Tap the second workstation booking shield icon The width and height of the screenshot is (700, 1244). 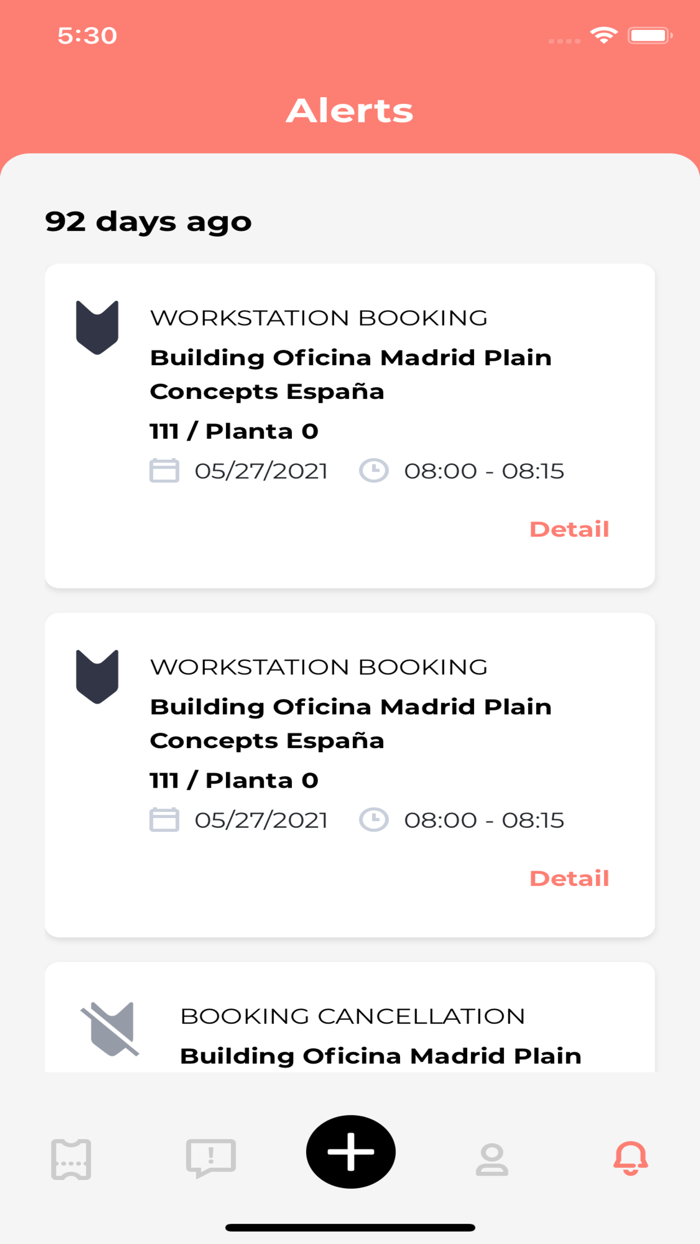[x=97, y=676]
